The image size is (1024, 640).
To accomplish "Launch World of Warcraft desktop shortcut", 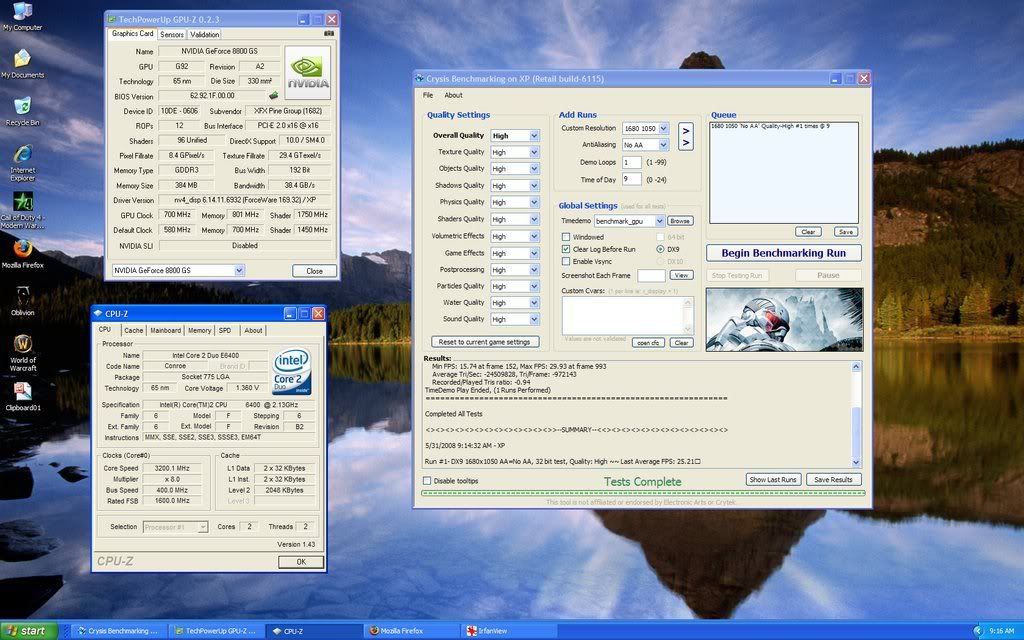I will point(23,353).
